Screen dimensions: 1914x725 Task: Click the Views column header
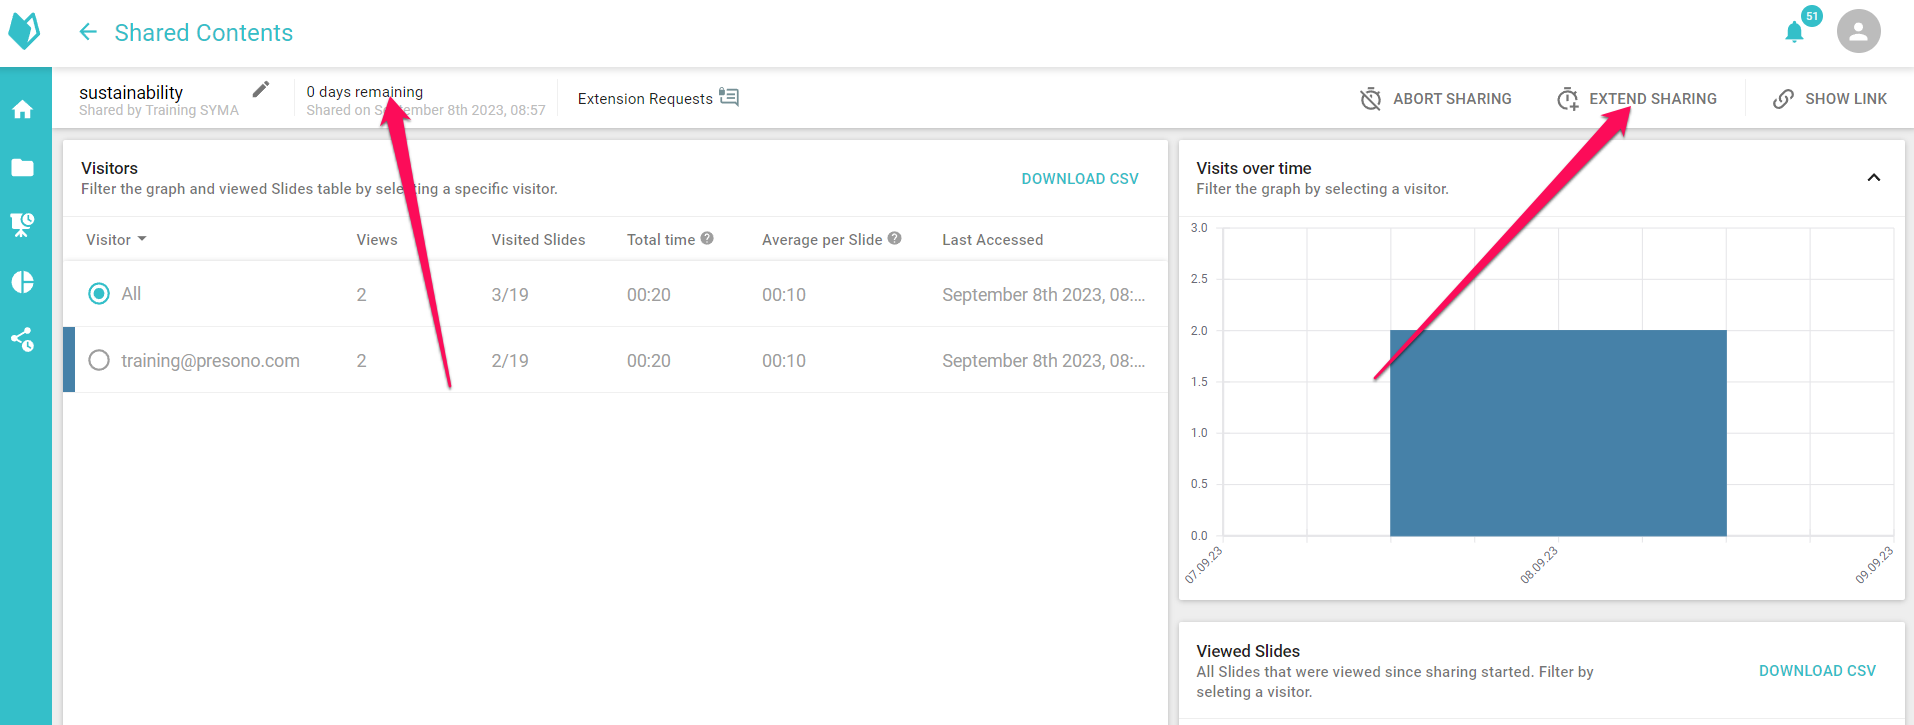click(377, 240)
